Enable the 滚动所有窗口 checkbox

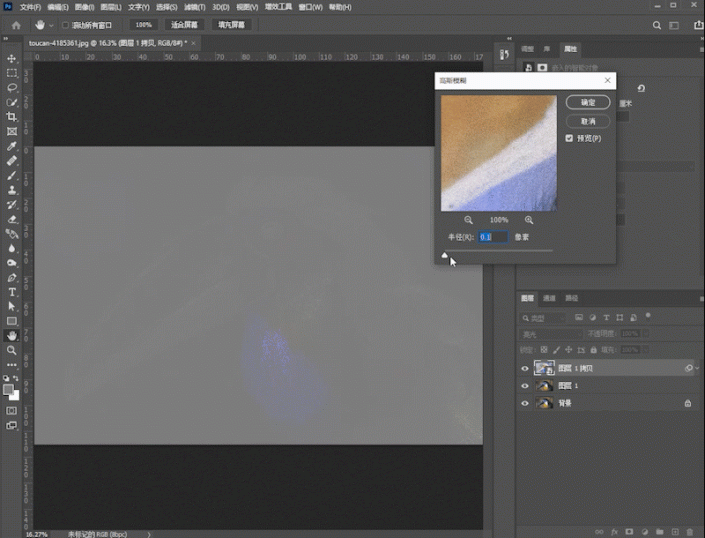point(66,24)
